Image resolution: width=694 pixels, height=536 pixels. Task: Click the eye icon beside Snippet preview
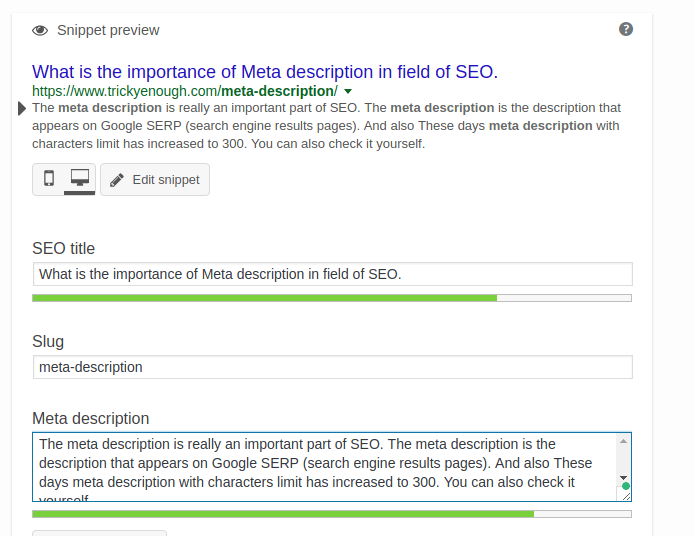(40, 30)
